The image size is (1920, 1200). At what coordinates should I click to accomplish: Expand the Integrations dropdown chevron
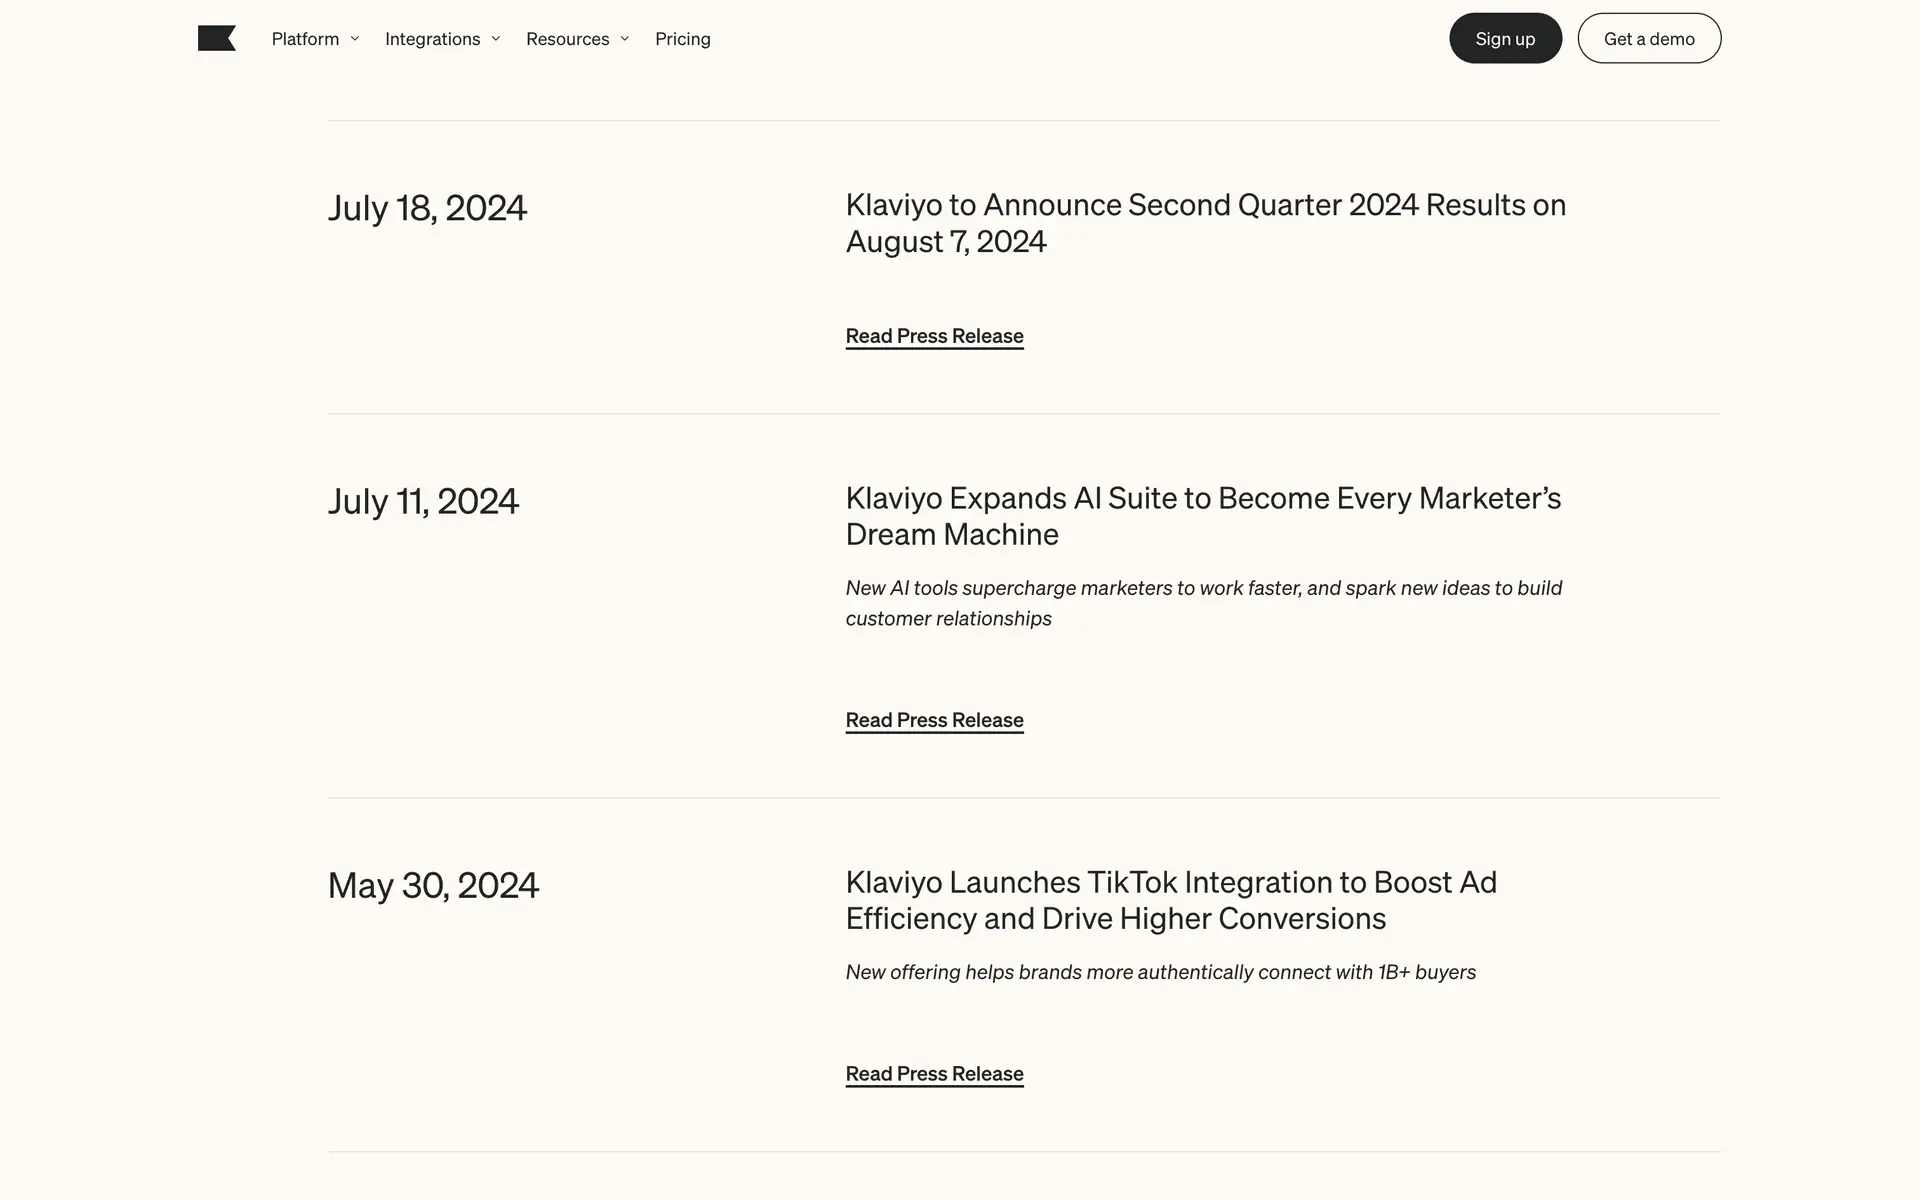tap(496, 39)
